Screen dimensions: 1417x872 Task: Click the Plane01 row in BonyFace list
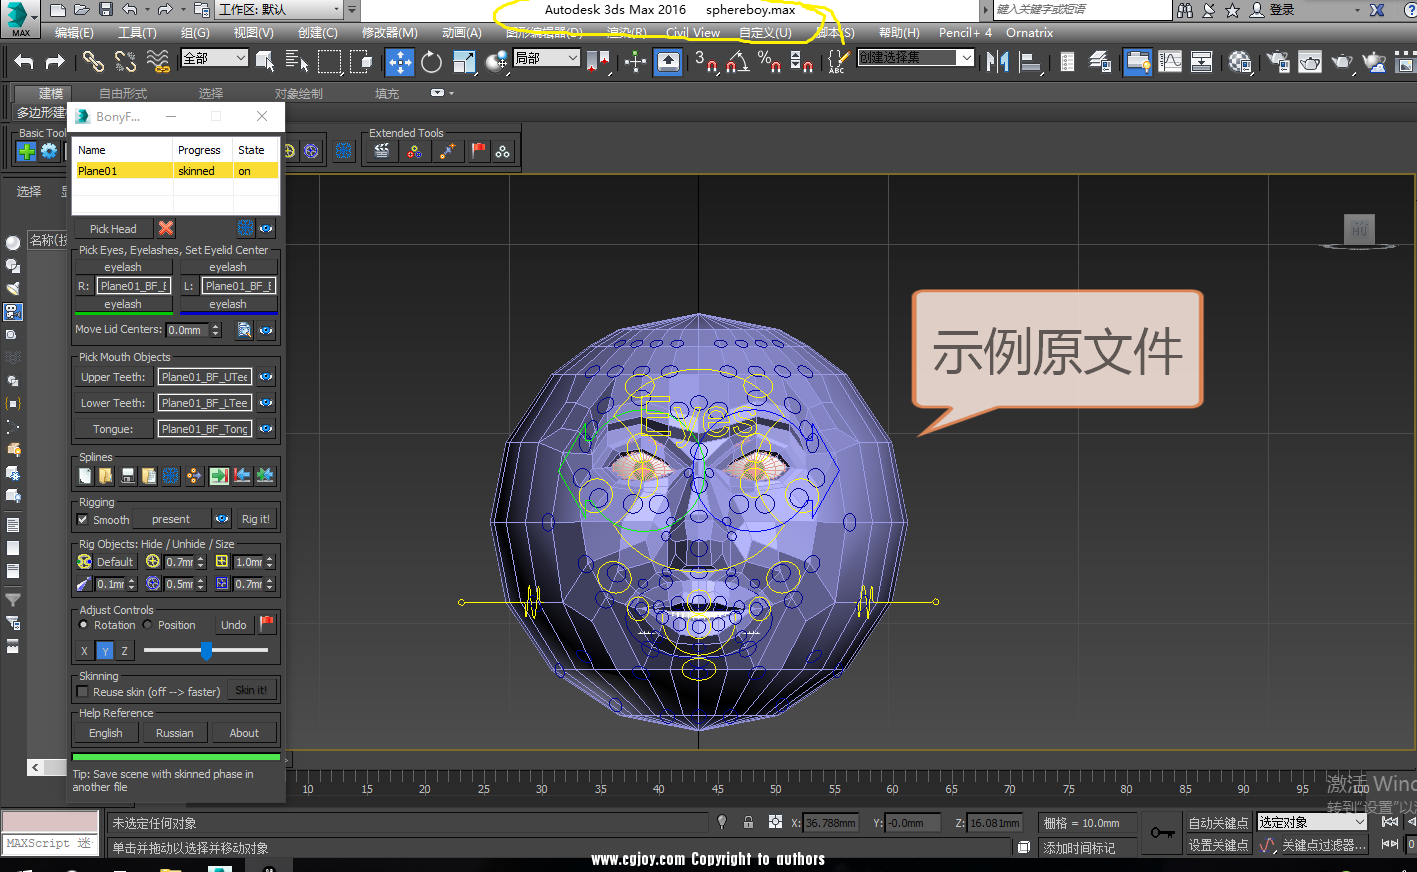(x=177, y=171)
